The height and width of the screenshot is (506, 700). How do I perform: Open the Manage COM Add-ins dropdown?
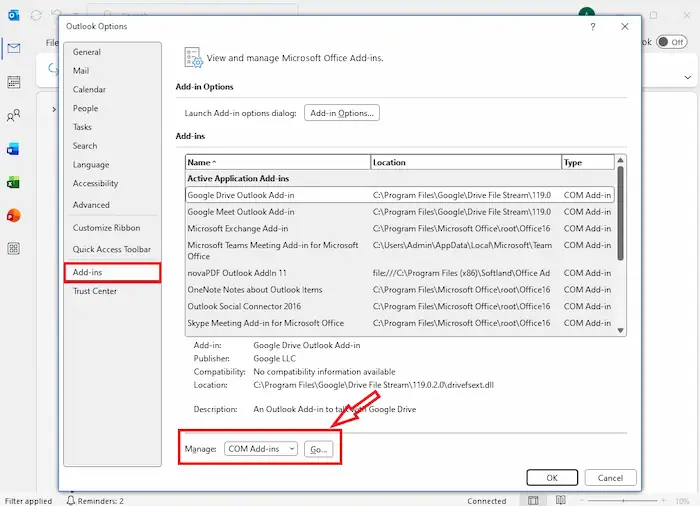261,449
